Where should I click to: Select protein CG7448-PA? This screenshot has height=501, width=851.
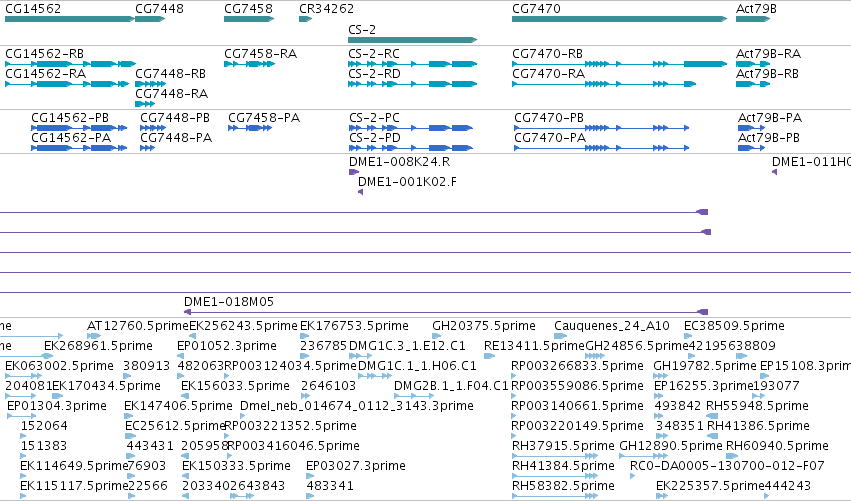pos(148,148)
